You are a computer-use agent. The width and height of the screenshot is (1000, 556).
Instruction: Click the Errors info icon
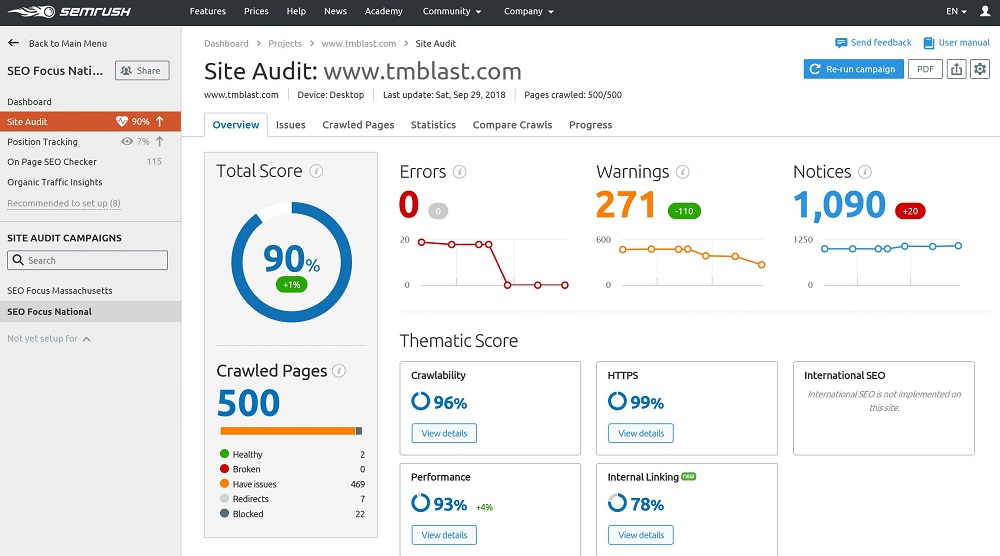click(x=459, y=172)
